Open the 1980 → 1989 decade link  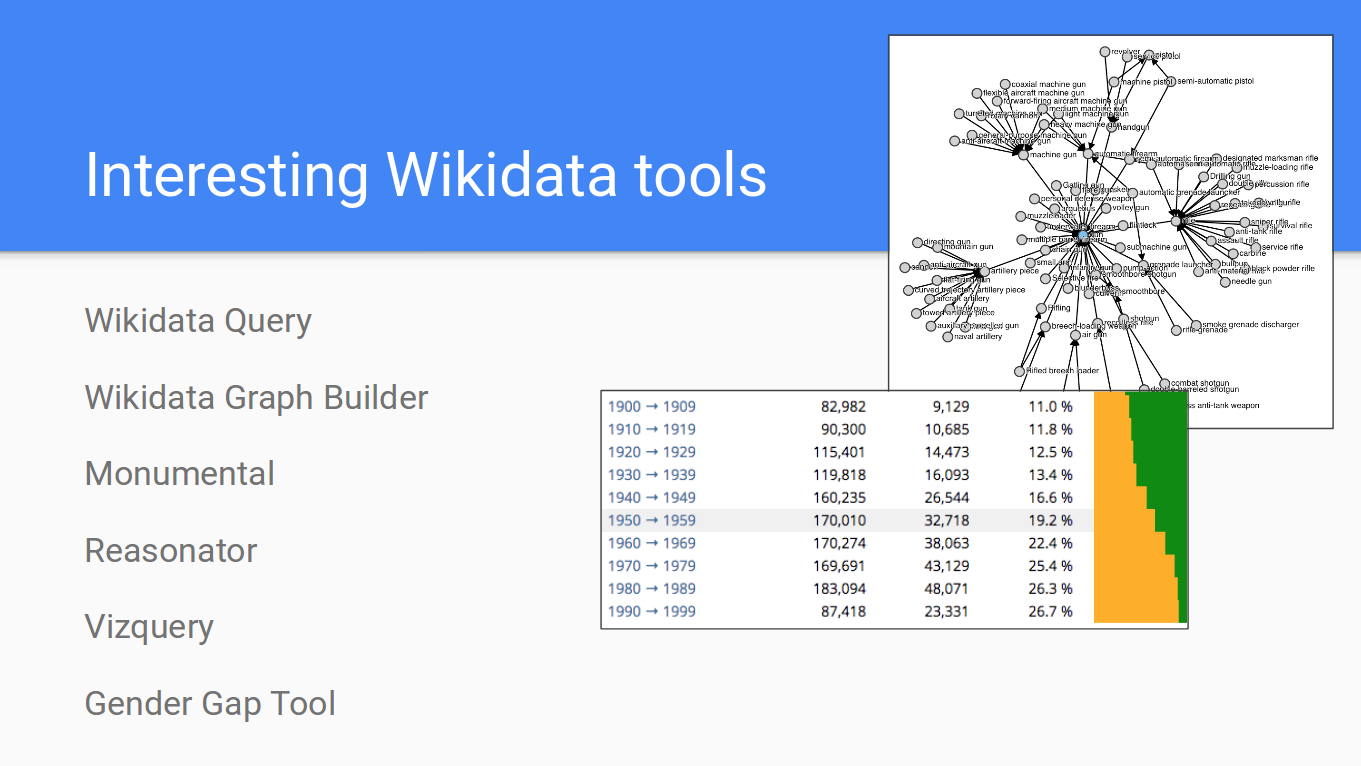[652, 588]
